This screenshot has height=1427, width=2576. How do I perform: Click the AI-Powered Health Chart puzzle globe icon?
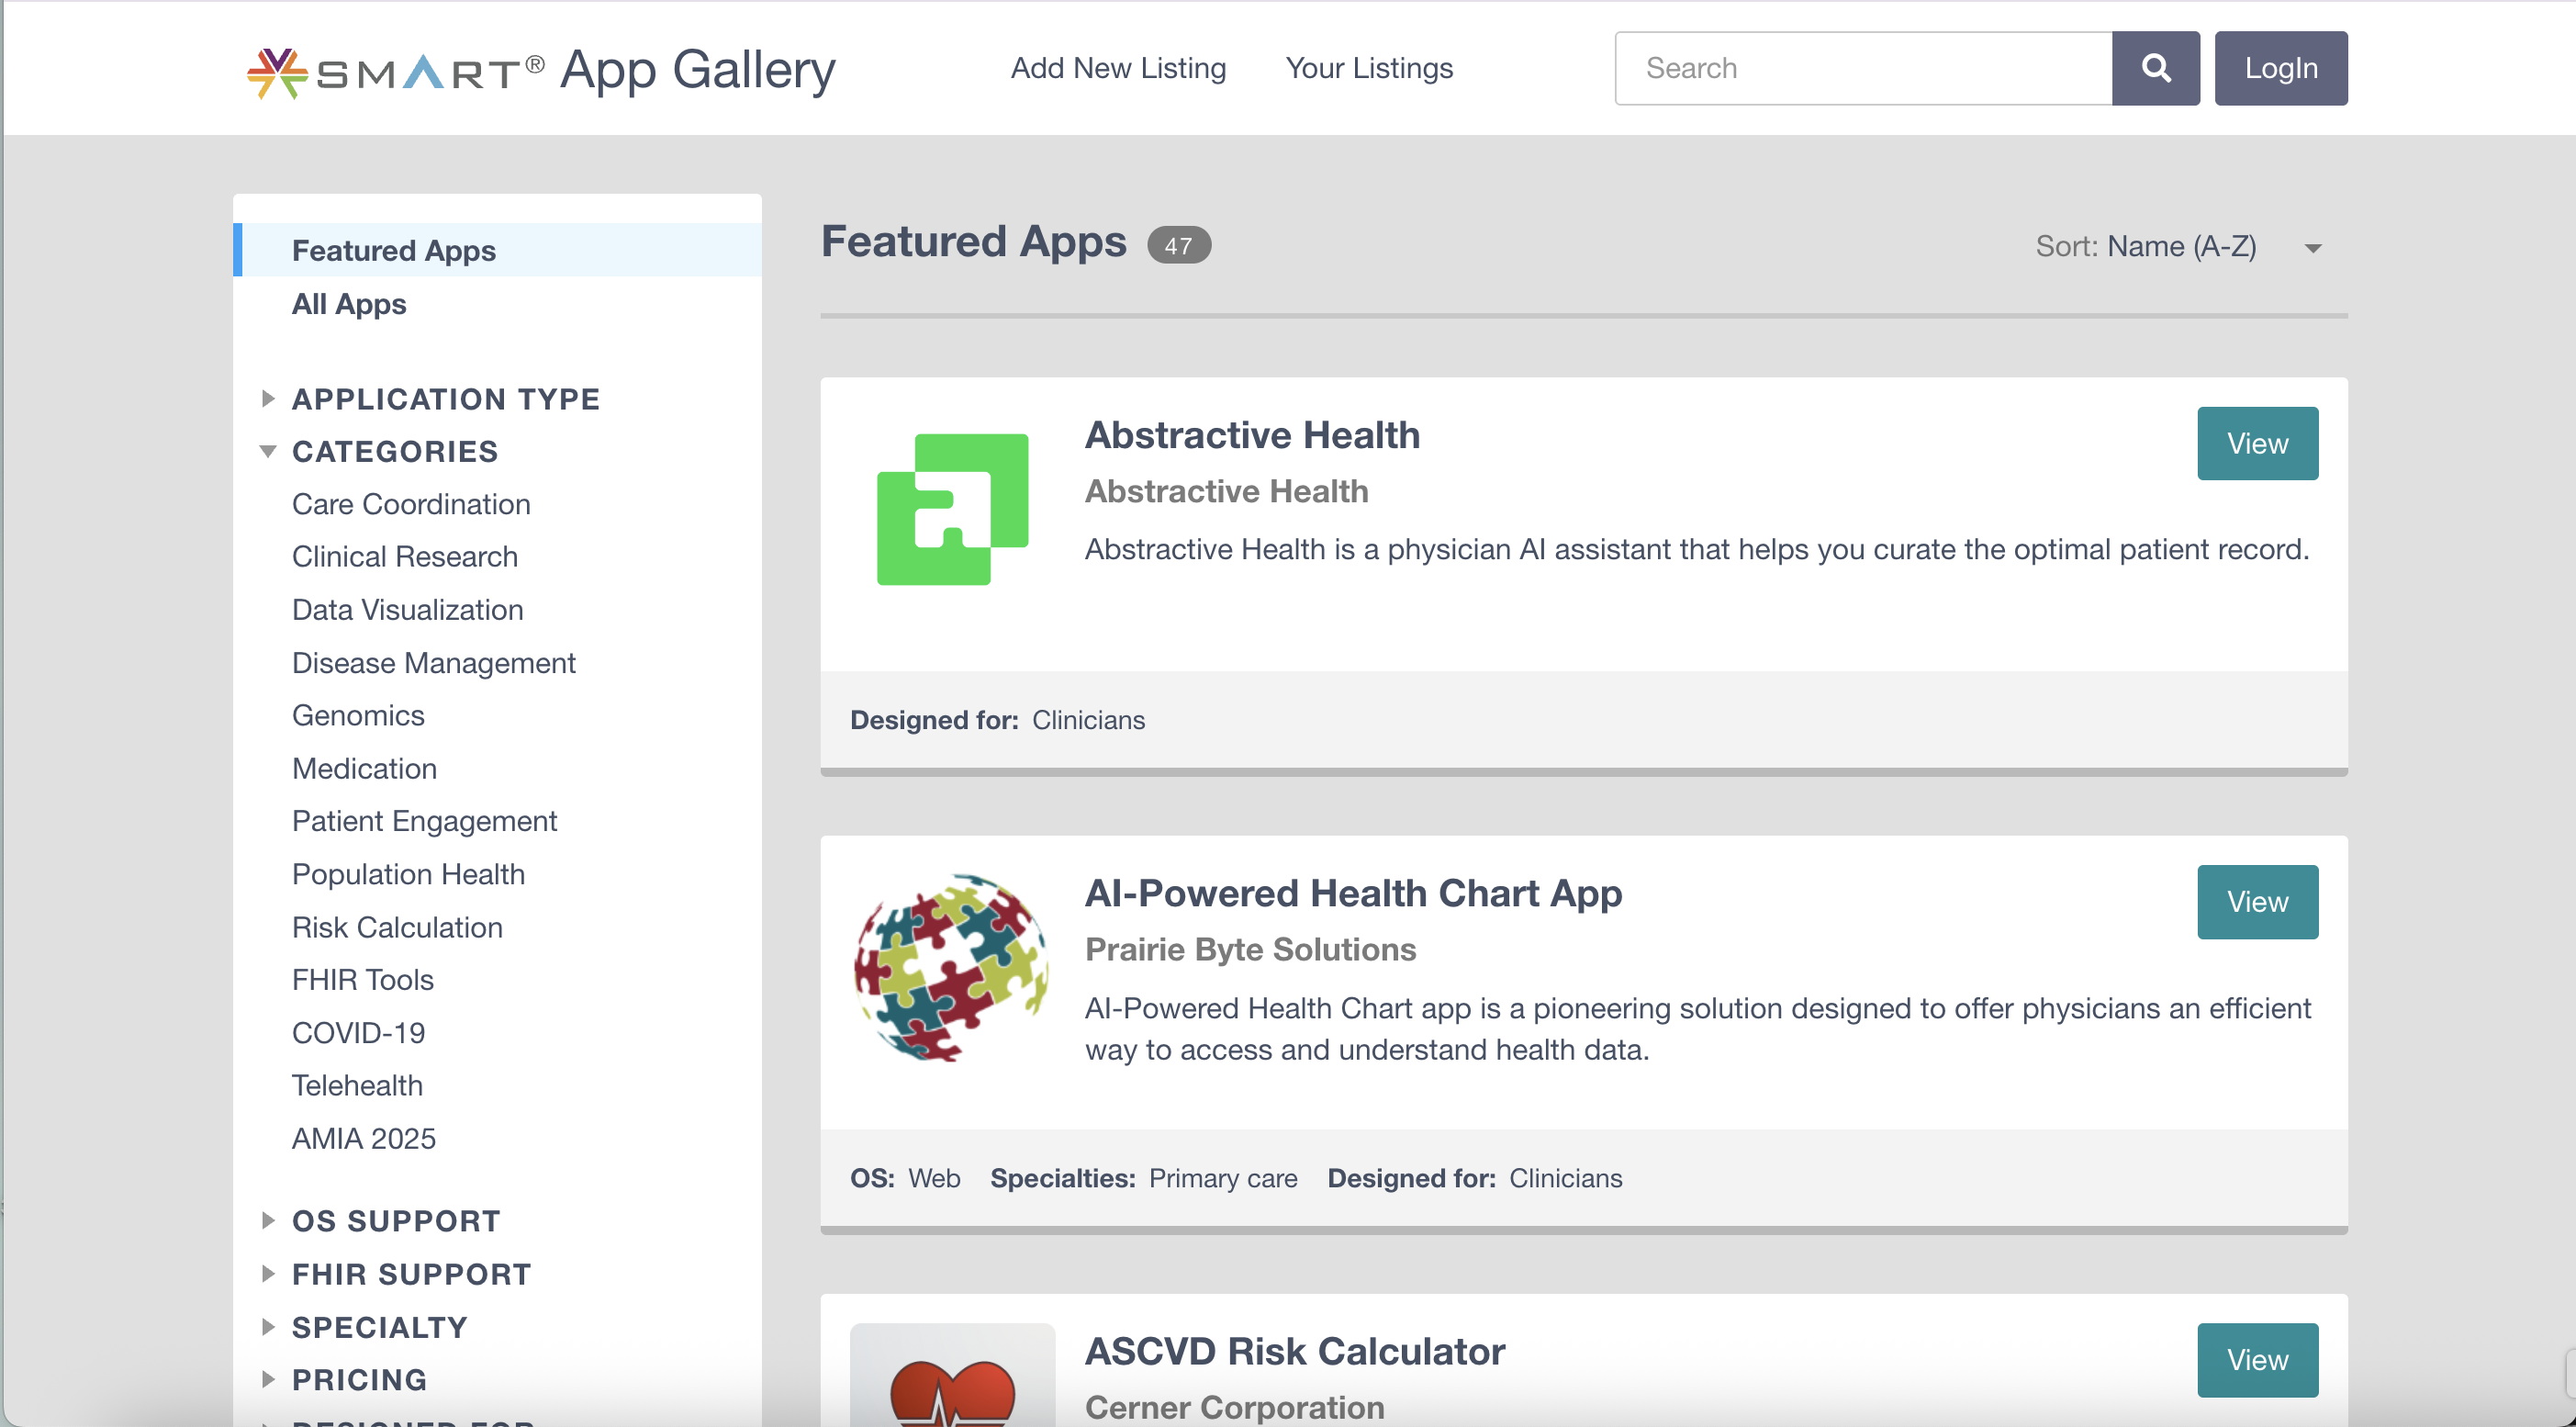coord(952,967)
